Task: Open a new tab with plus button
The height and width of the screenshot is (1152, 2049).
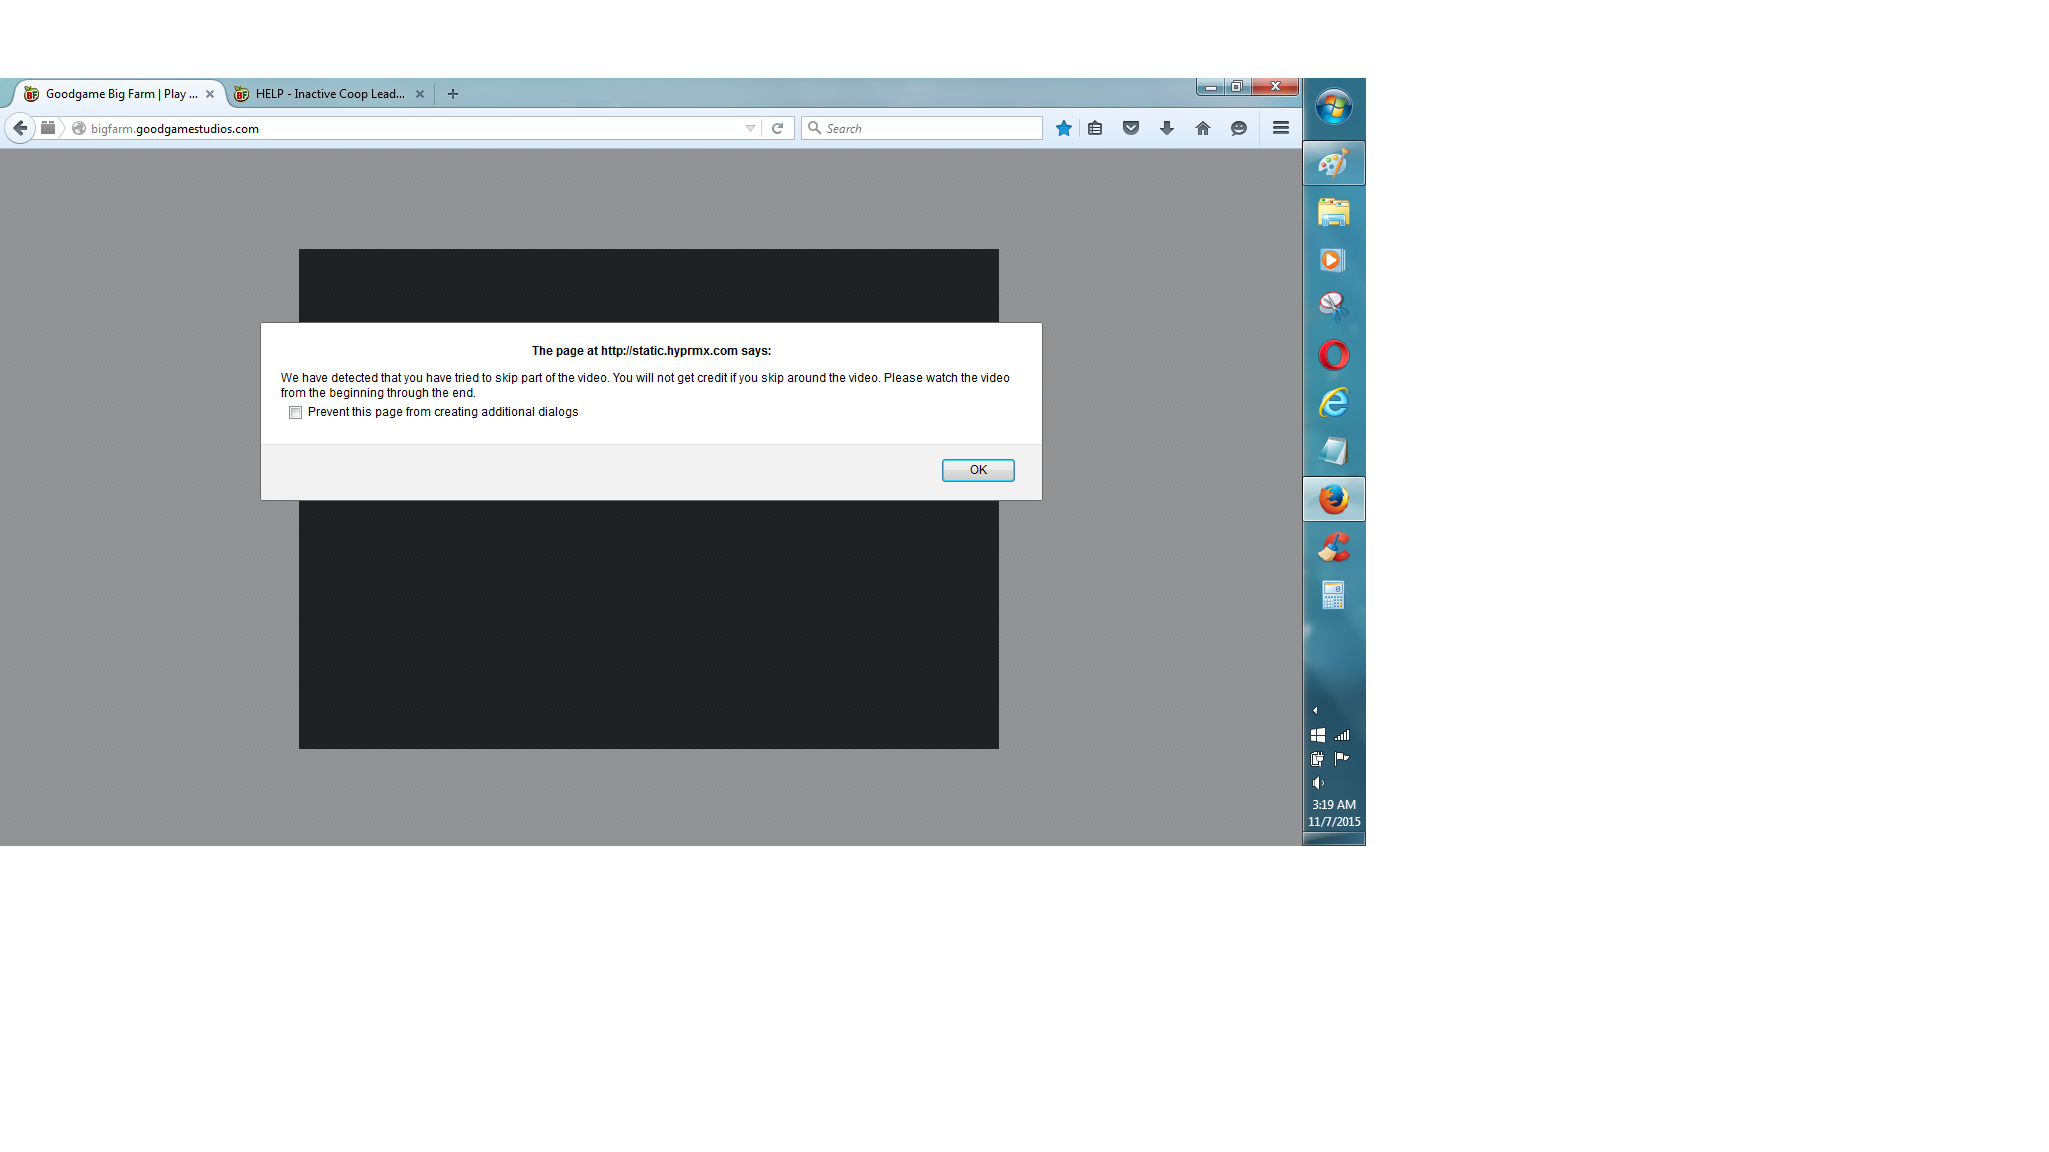Action: [453, 94]
